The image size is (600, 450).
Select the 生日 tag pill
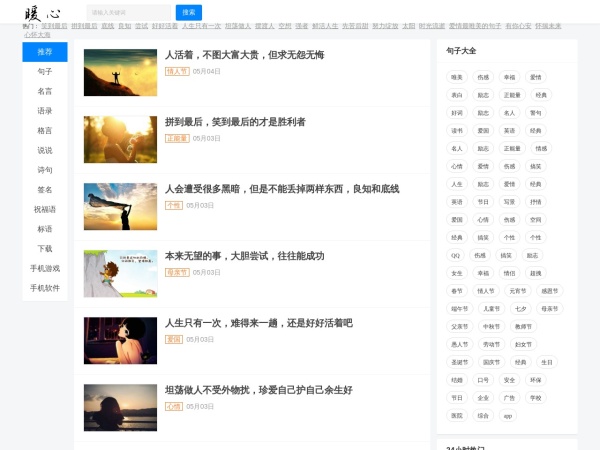(547, 362)
